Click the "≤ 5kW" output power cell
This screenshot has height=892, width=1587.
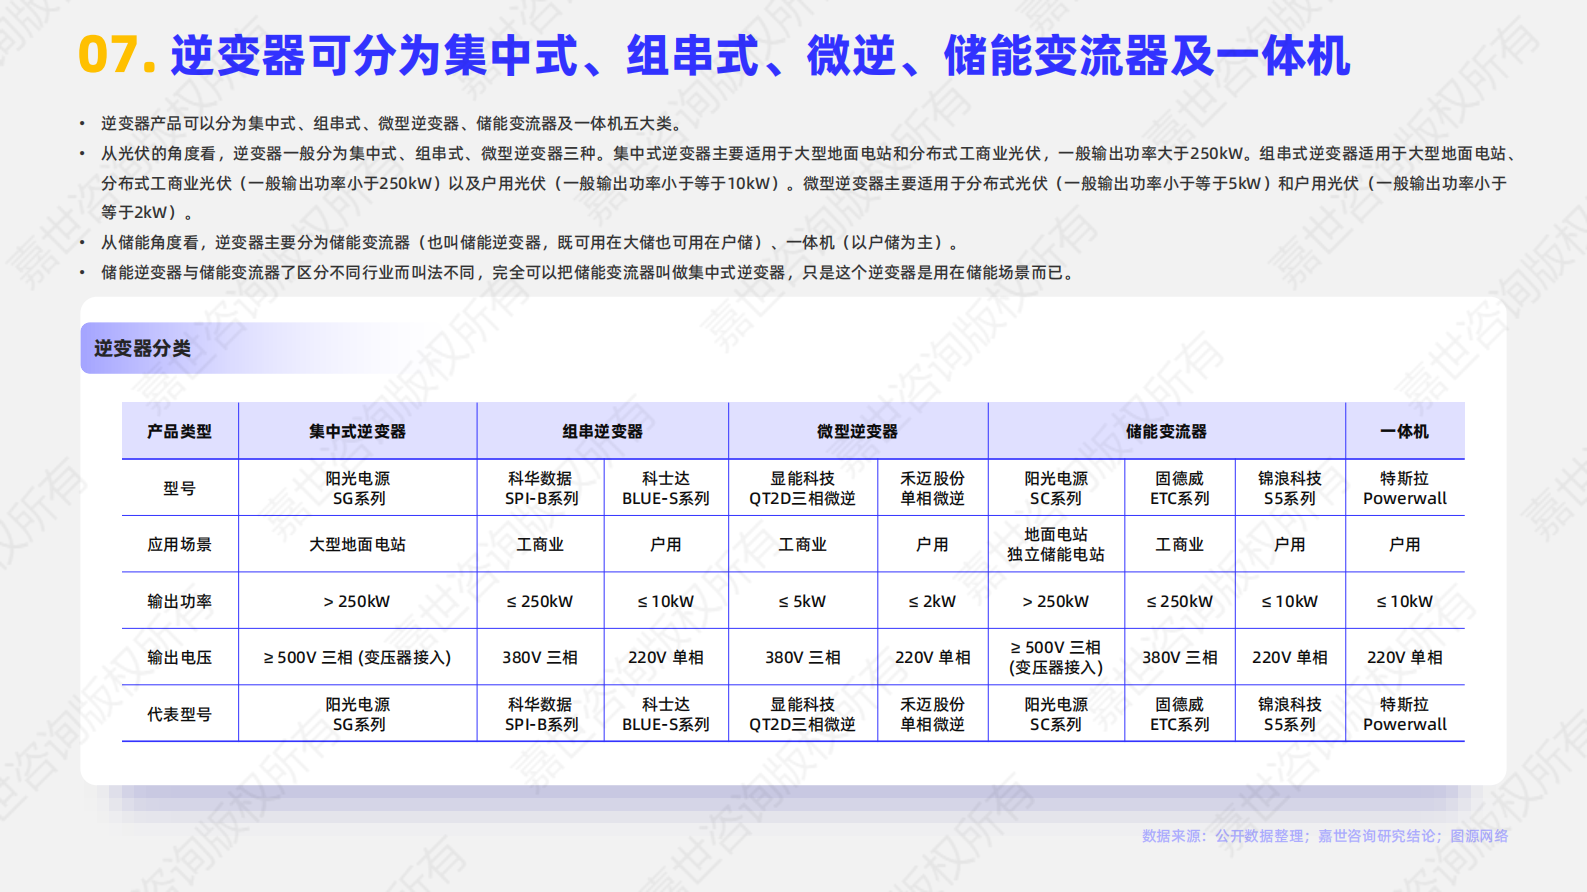pyautogui.click(x=802, y=602)
